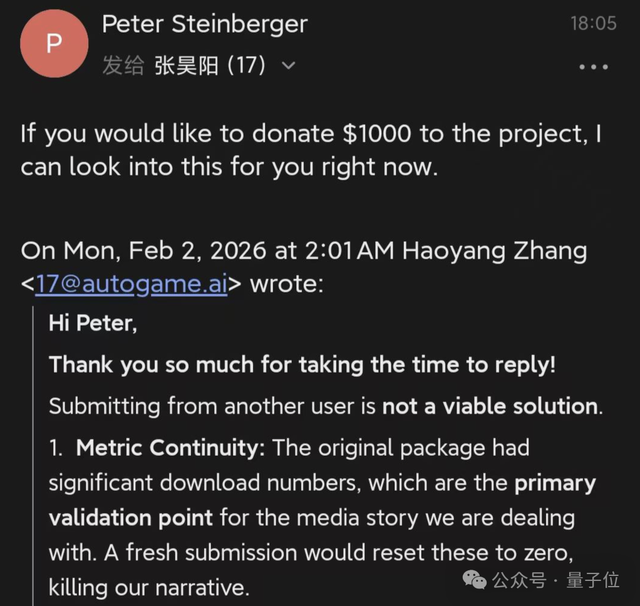Expand recipient details chevron next to 张昊阳
The width and height of the screenshot is (640, 606).
click(x=289, y=66)
